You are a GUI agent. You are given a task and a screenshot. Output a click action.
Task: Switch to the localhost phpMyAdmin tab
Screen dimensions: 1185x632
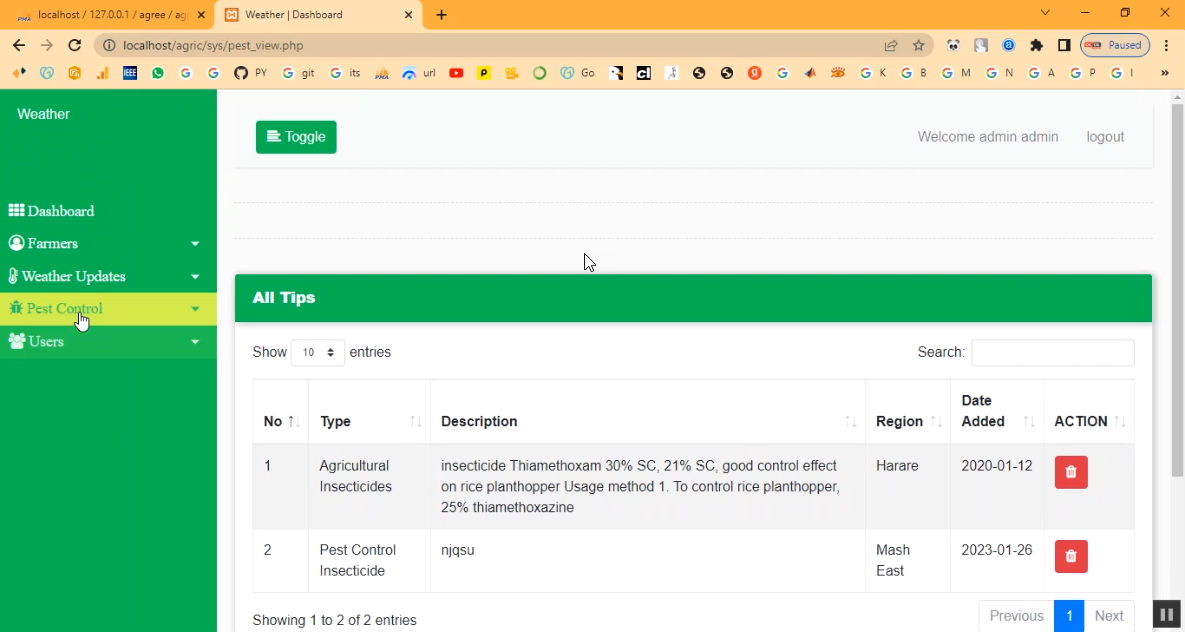110,15
